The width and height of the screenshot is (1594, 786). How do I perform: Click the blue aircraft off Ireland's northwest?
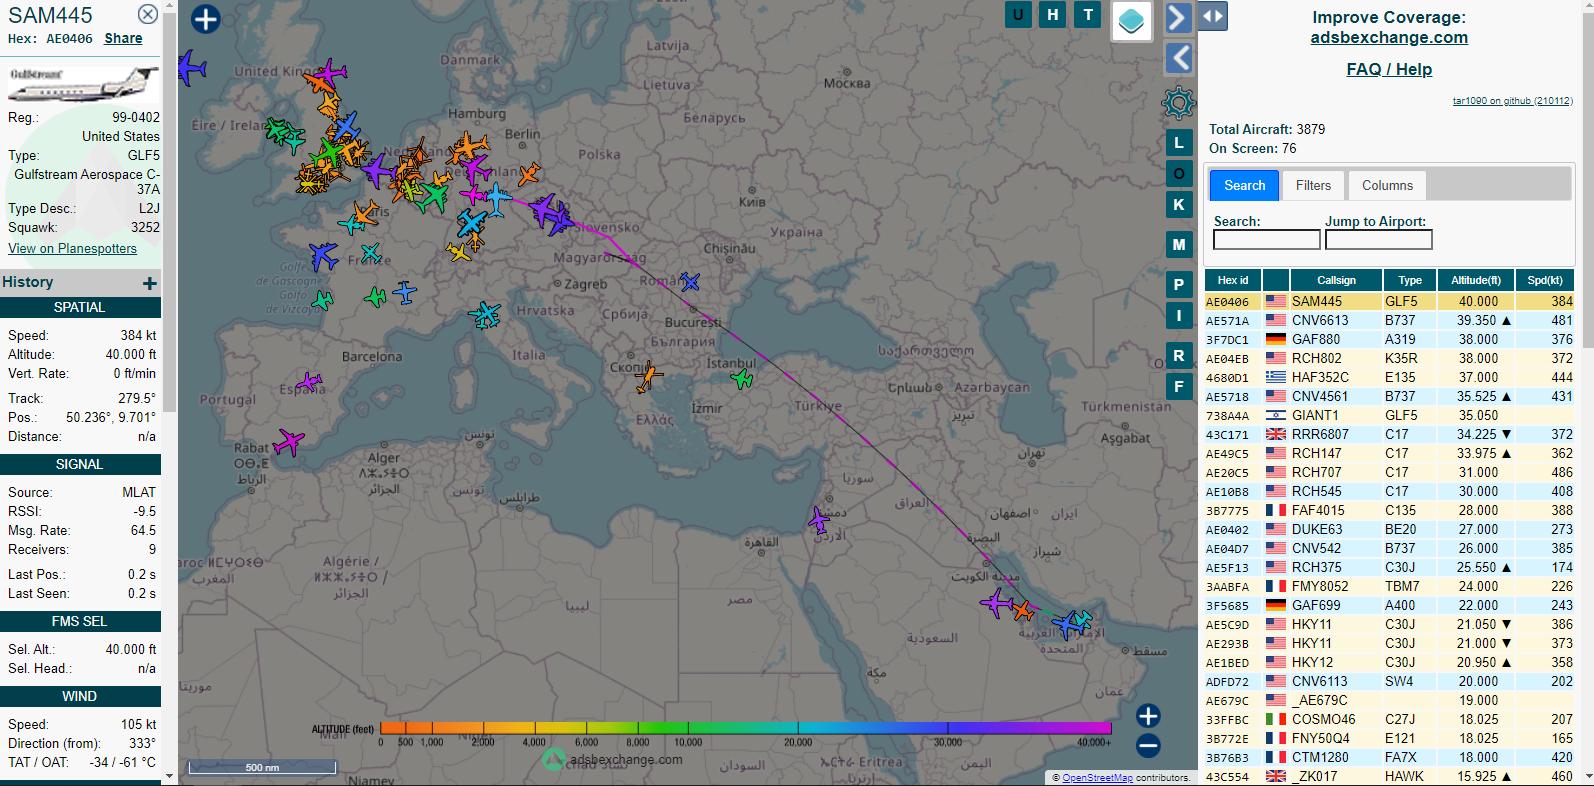[190, 68]
